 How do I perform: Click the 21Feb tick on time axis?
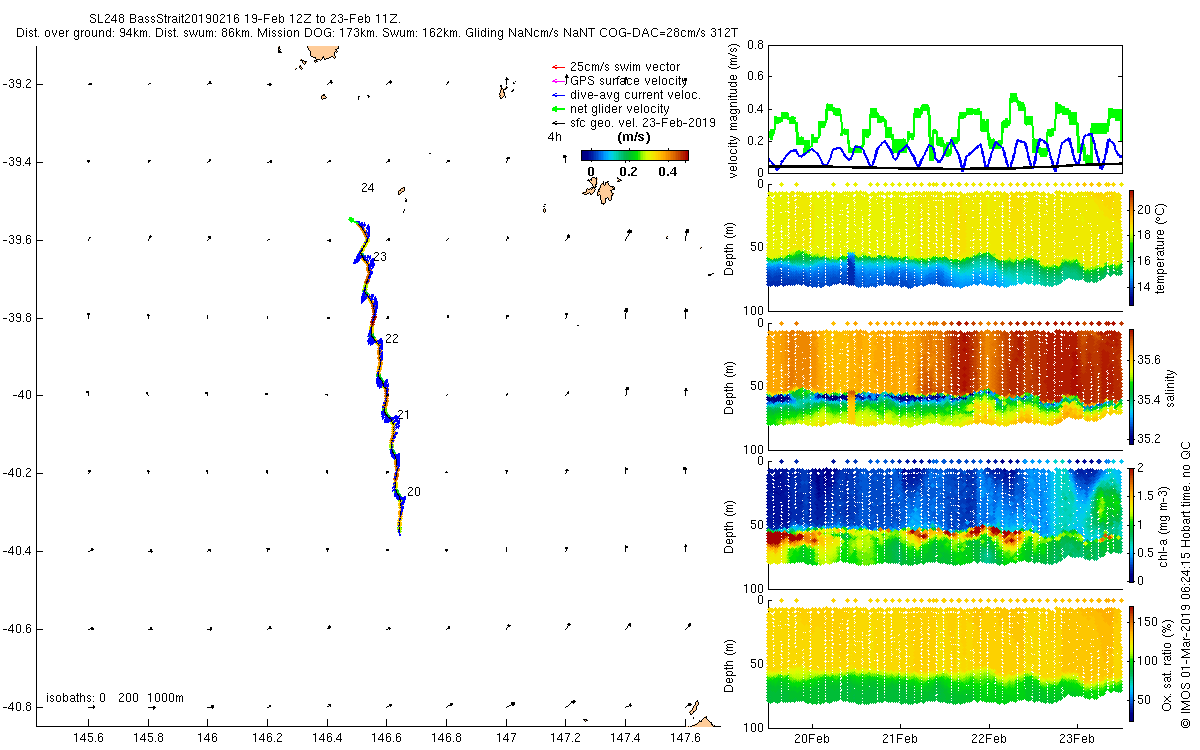coord(899,738)
